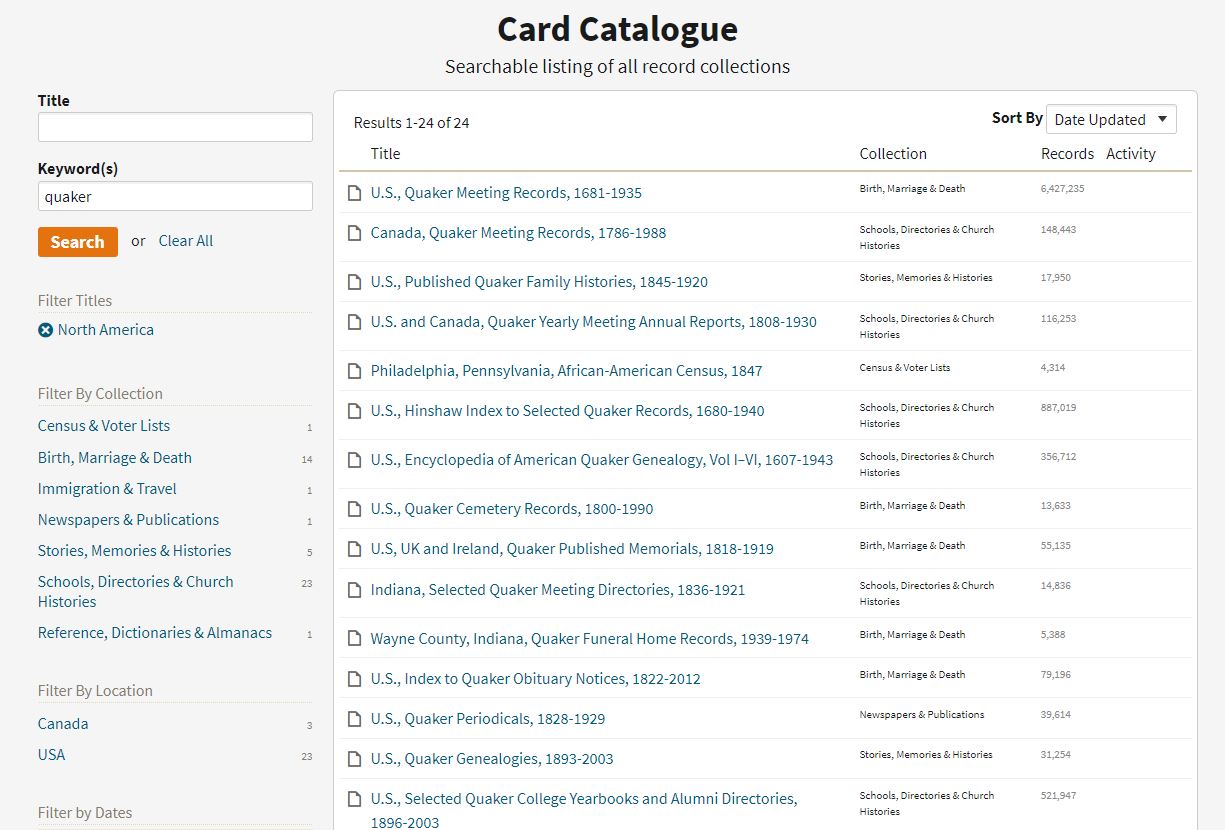1225x830 pixels.
Task: Click document icon beside Wayne County Funeral Home Records
Action: pyautogui.click(x=354, y=639)
